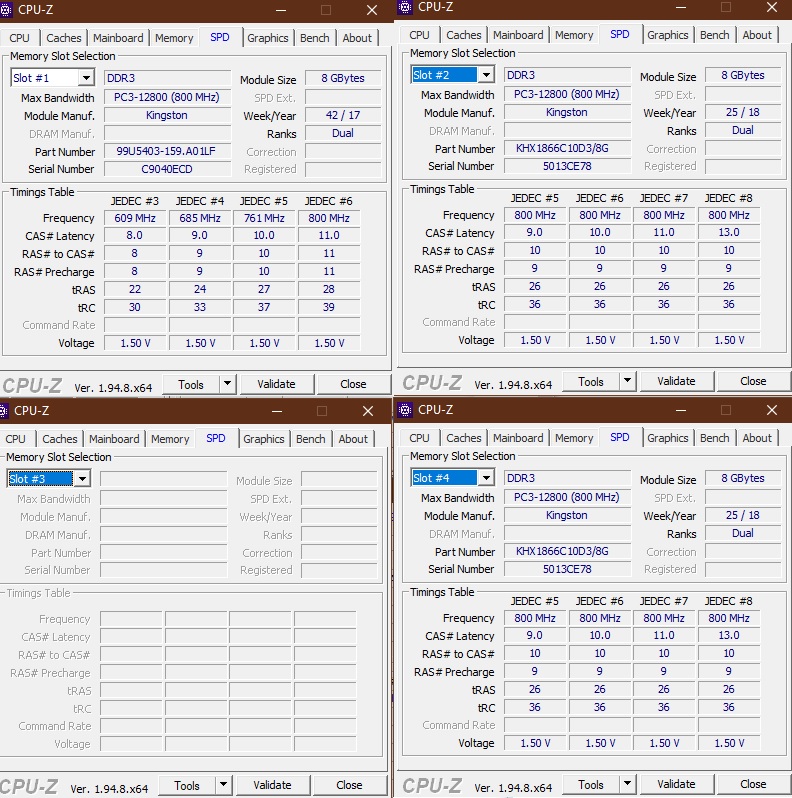Viewport: 792px width, 798px height.
Task: Click Validate button in Slot #1 window
Action: point(276,384)
